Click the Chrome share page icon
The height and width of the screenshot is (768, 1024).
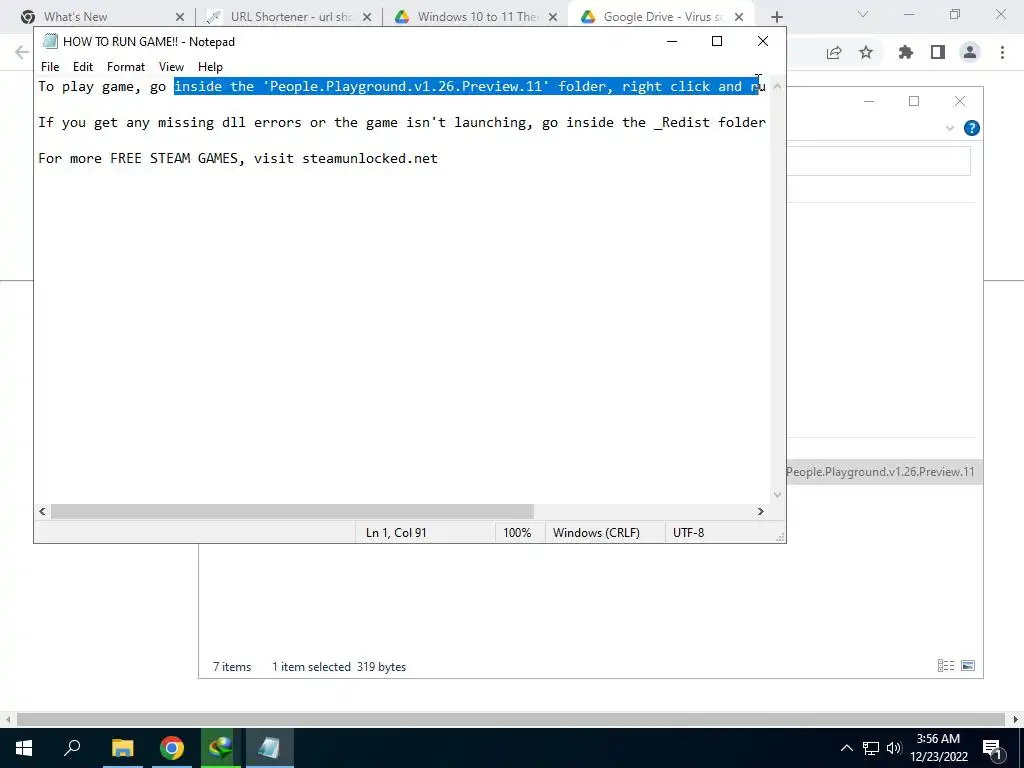[x=834, y=53]
